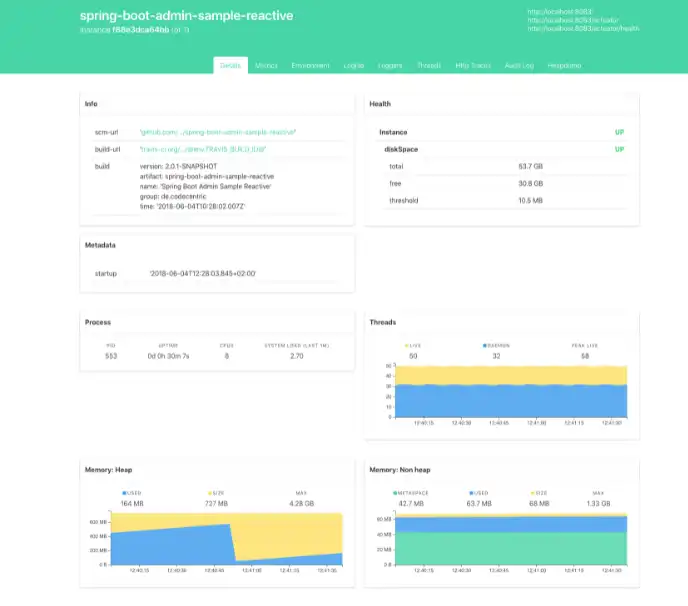688x606 pixels.
Task: Click disk total value 53.7 GB
Action: click(x=530, y=166)
